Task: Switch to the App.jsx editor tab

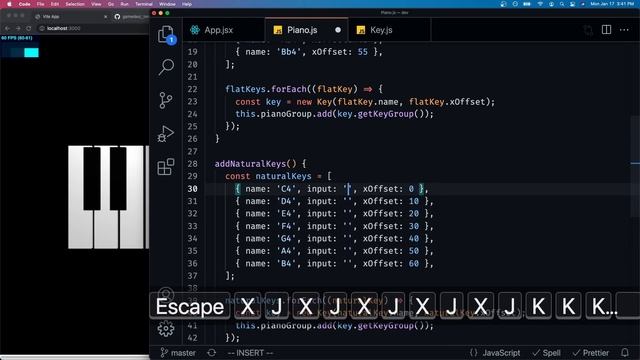Action: (x=224, y=30)
